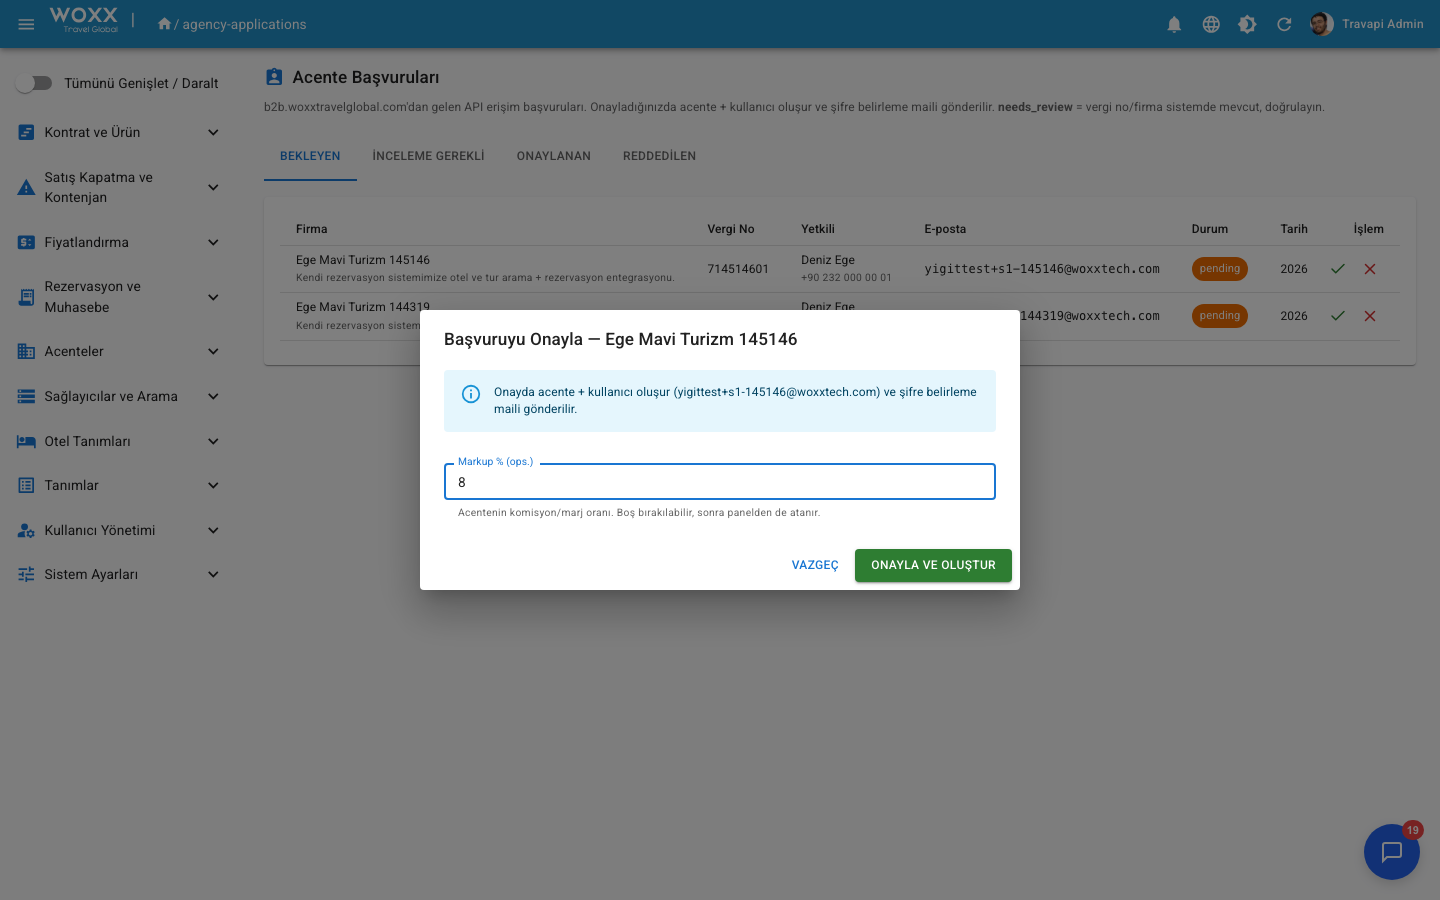The width and height of the screenshot is (1440, 900).
Task: Expand Satış Kapatma ve Kontenjan chevron
Action: point(213,187)
